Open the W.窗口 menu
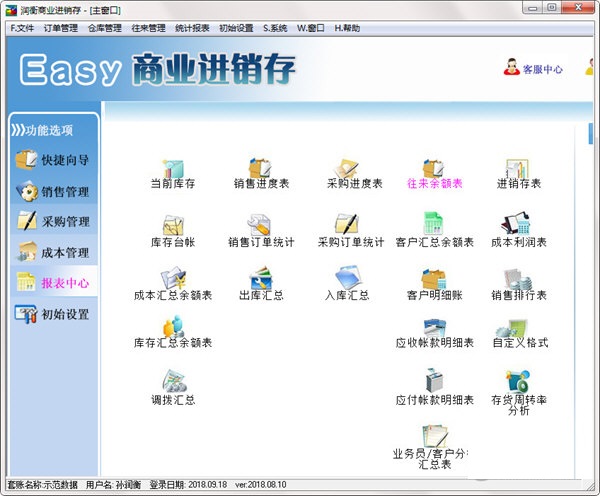The height and width of the screenshot is (496, 600). point(311,28)
